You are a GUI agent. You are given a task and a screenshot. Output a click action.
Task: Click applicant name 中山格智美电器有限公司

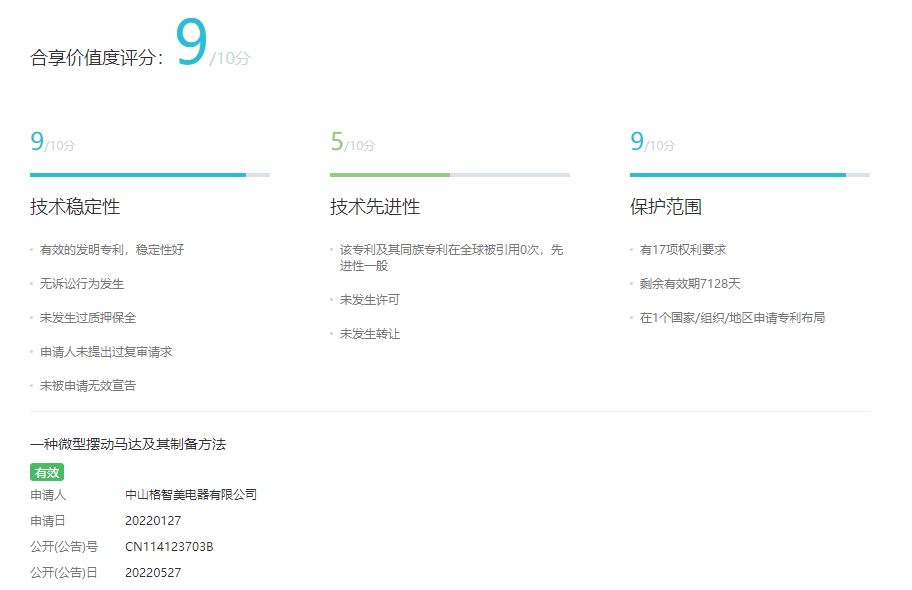tap(191, 494)
